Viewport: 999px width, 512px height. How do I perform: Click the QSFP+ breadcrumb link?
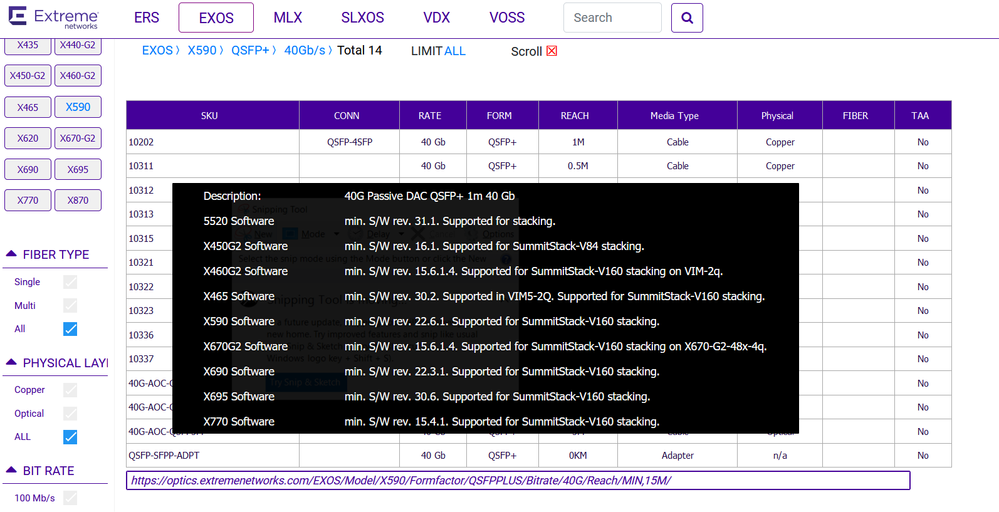click(x=250, y=50)
